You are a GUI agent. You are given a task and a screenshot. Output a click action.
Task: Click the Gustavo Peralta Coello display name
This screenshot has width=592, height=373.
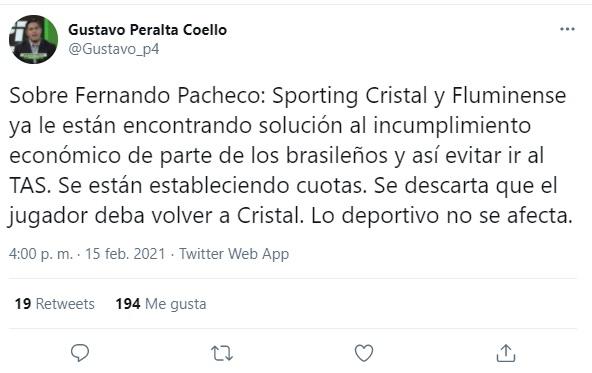147,30
